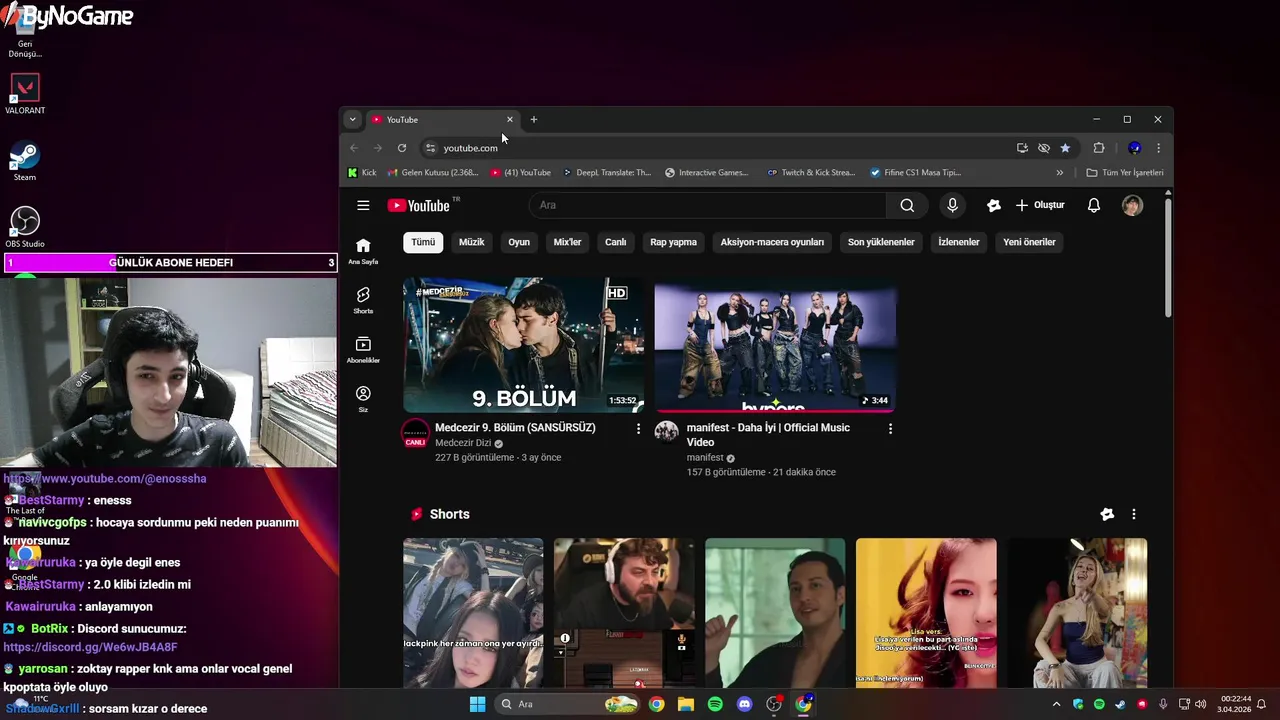Expand hidden bookmarks overflow chevron

click(1060, 172)
